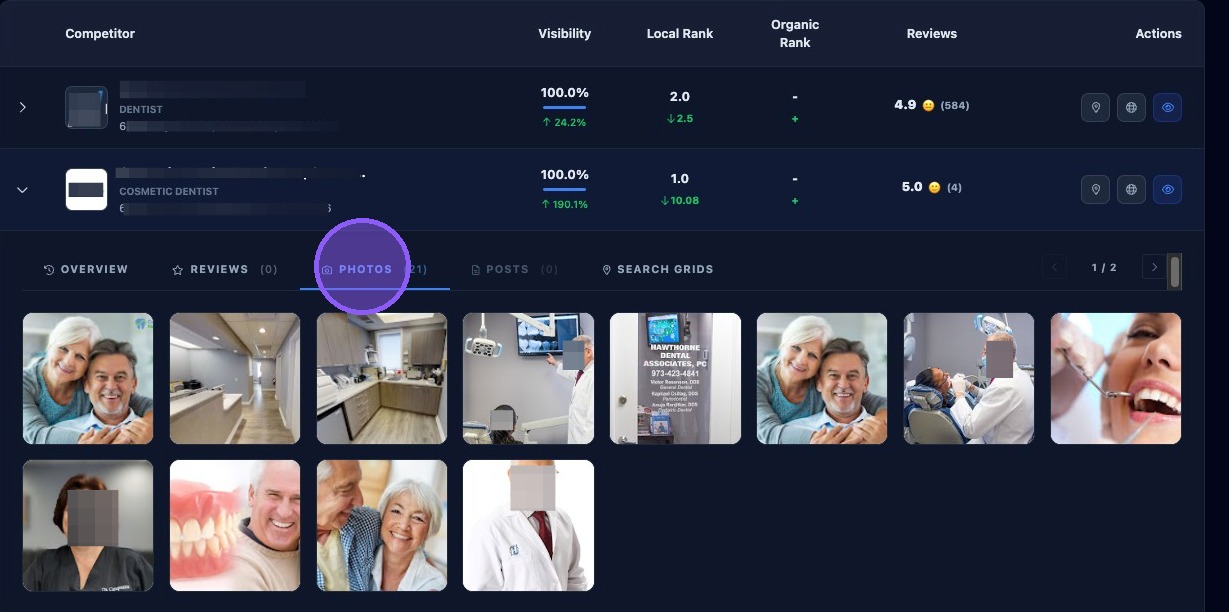The width and height of the screenshot is (1229, 612).
Task: Open the doctor in white coat photo
Action: pyautogui.click(x=528, y=525)
